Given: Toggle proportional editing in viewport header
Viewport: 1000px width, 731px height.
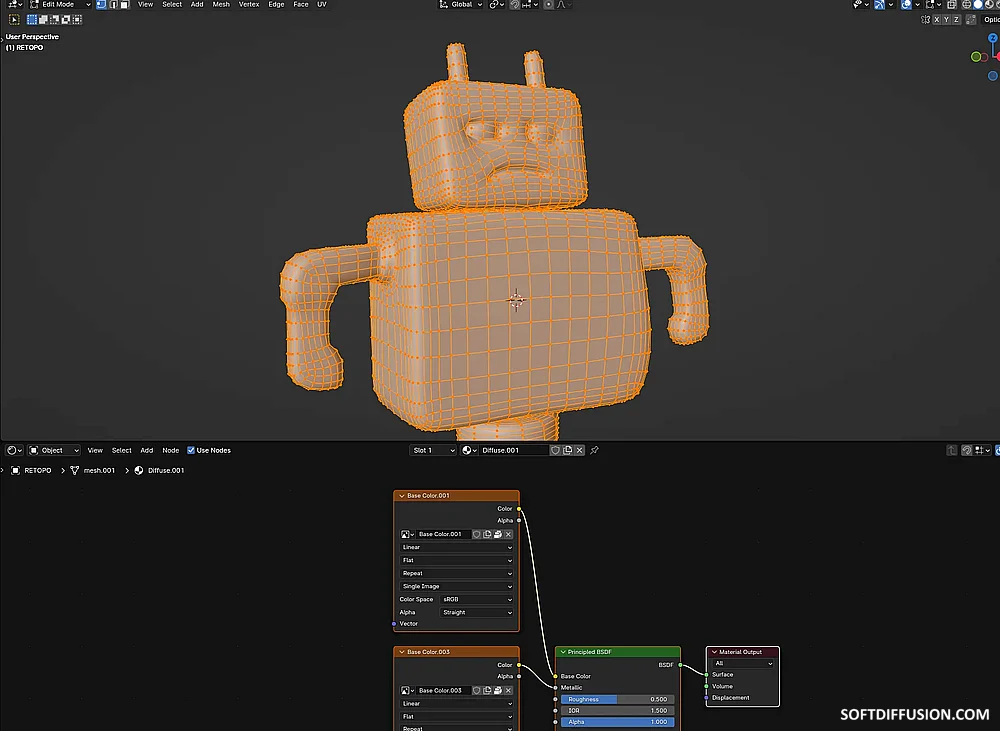Looking at the screenshot, I should click(x=548, y=4).
